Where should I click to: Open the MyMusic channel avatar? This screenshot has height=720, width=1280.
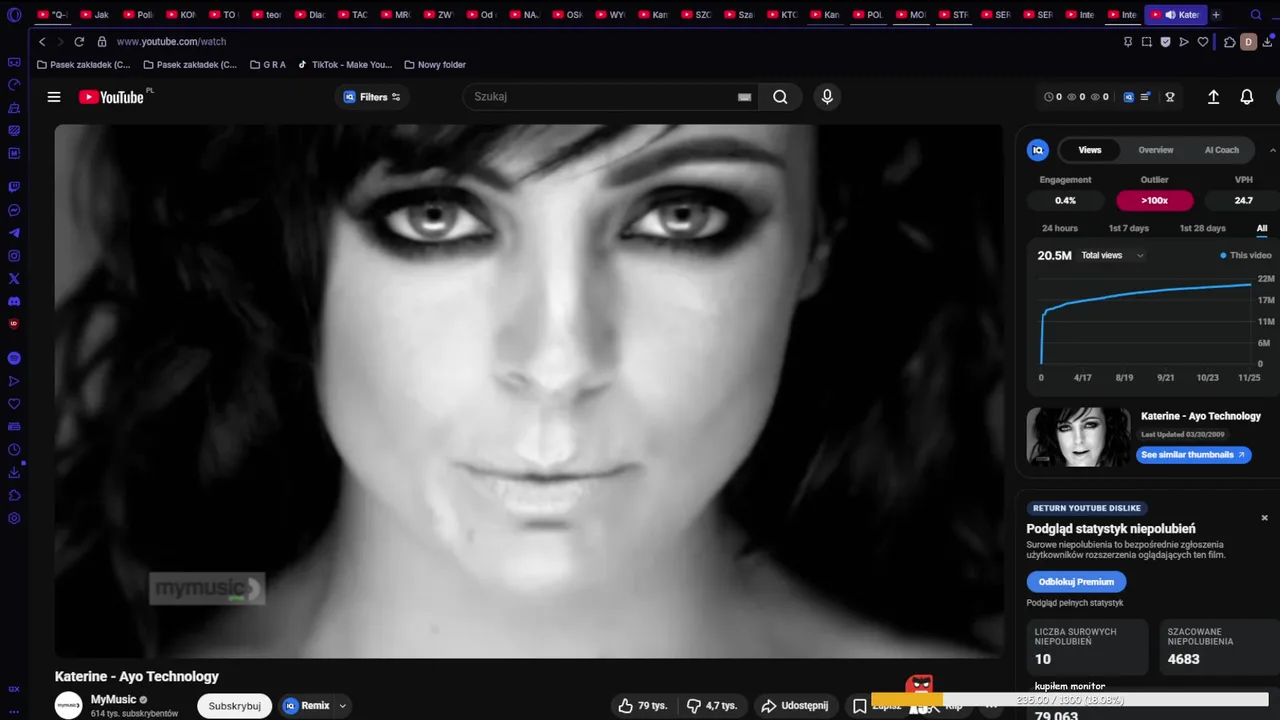68,705
